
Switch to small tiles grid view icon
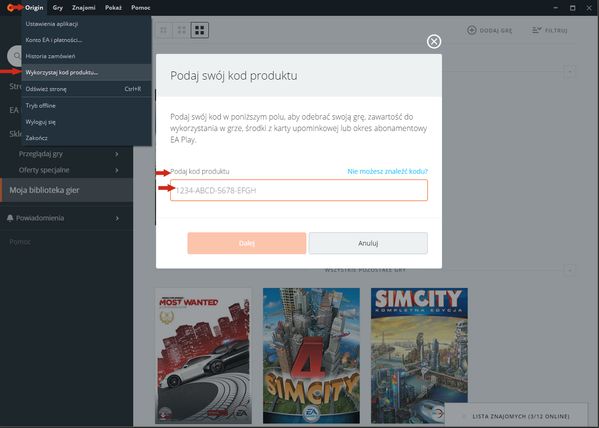[164, 30]
